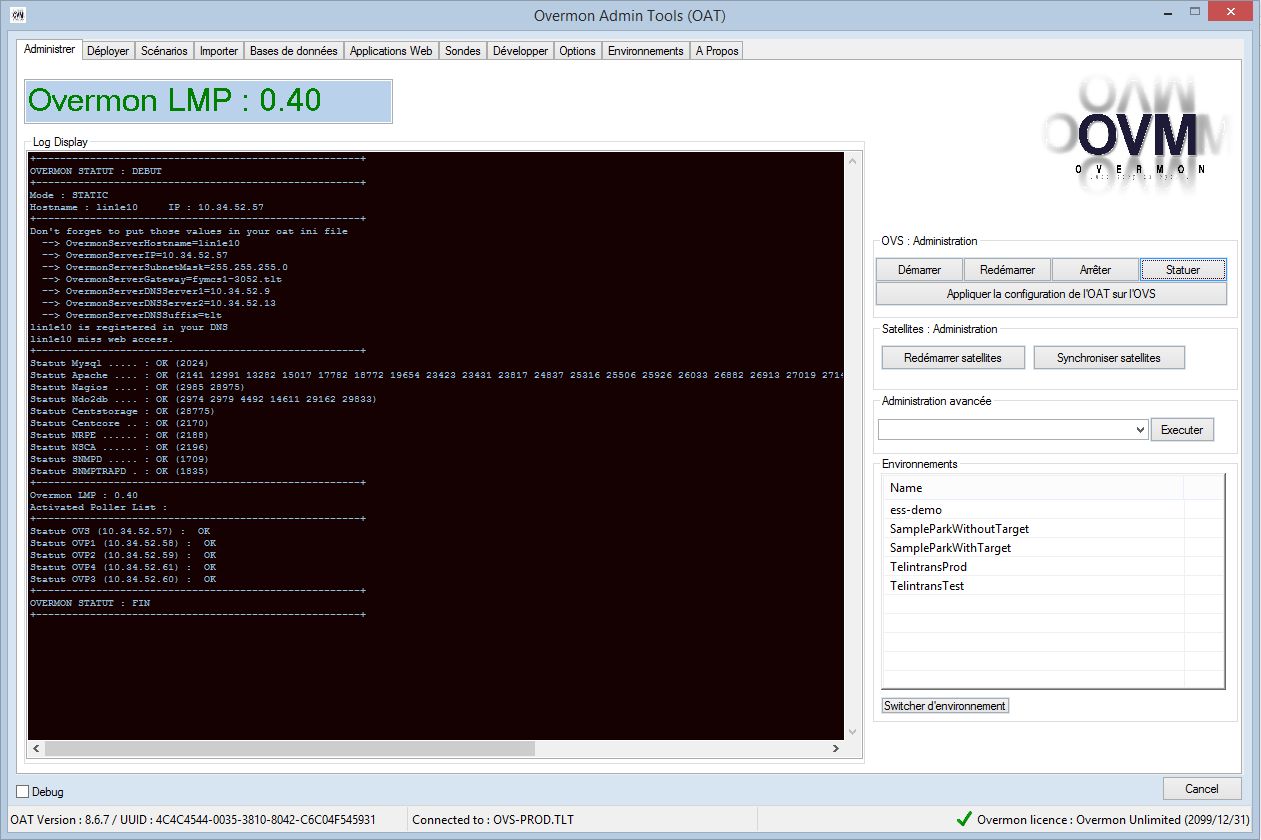Click the Démarrer button
Image resolution: width=1261 pixels, height=840 pixels.
coord(919,270)
